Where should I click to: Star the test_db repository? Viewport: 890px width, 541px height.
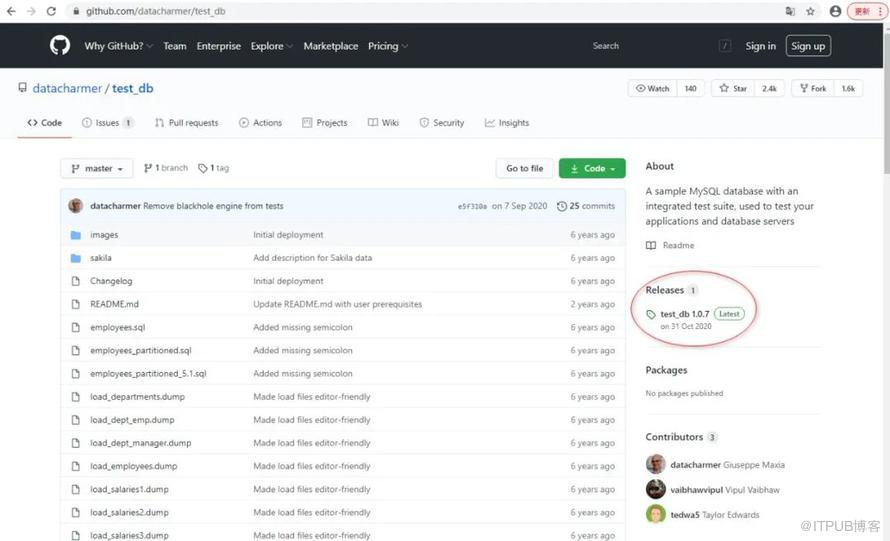pyautogui.click(x=733, y=89)
